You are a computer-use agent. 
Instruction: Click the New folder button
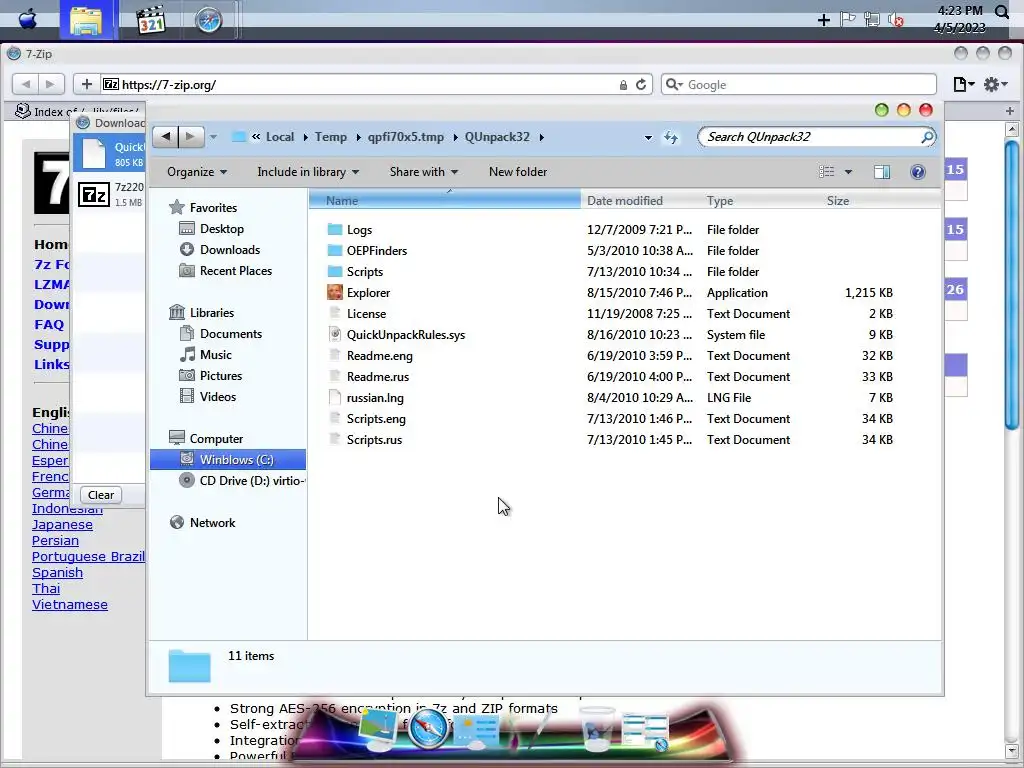518,172
